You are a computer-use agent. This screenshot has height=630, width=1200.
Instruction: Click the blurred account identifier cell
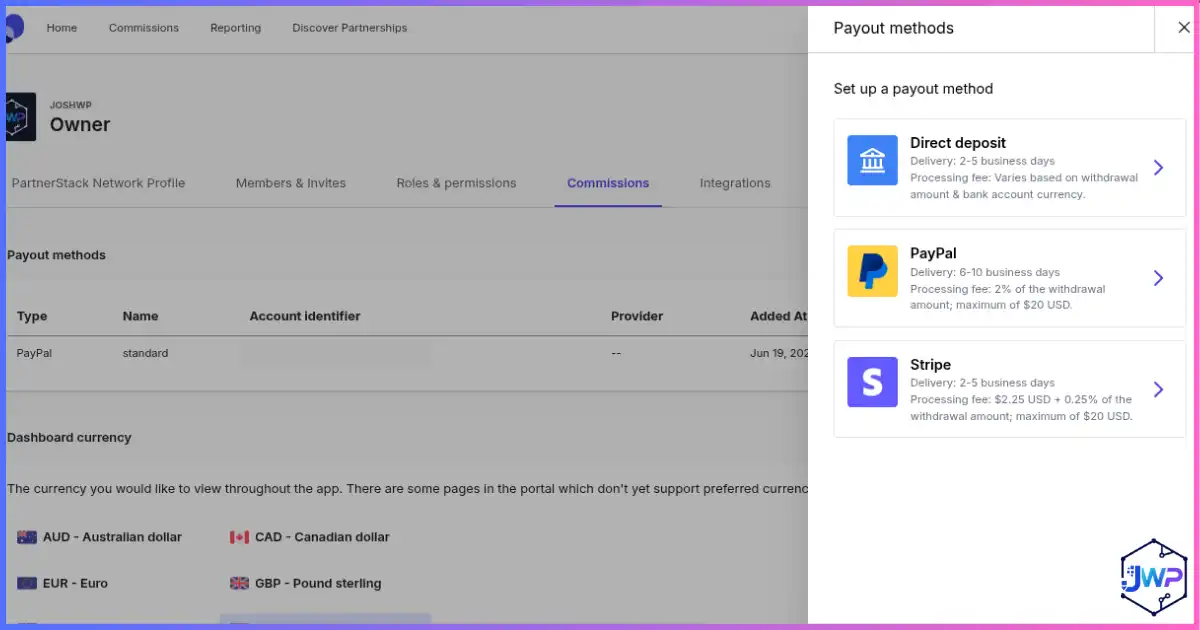point(335,353)
